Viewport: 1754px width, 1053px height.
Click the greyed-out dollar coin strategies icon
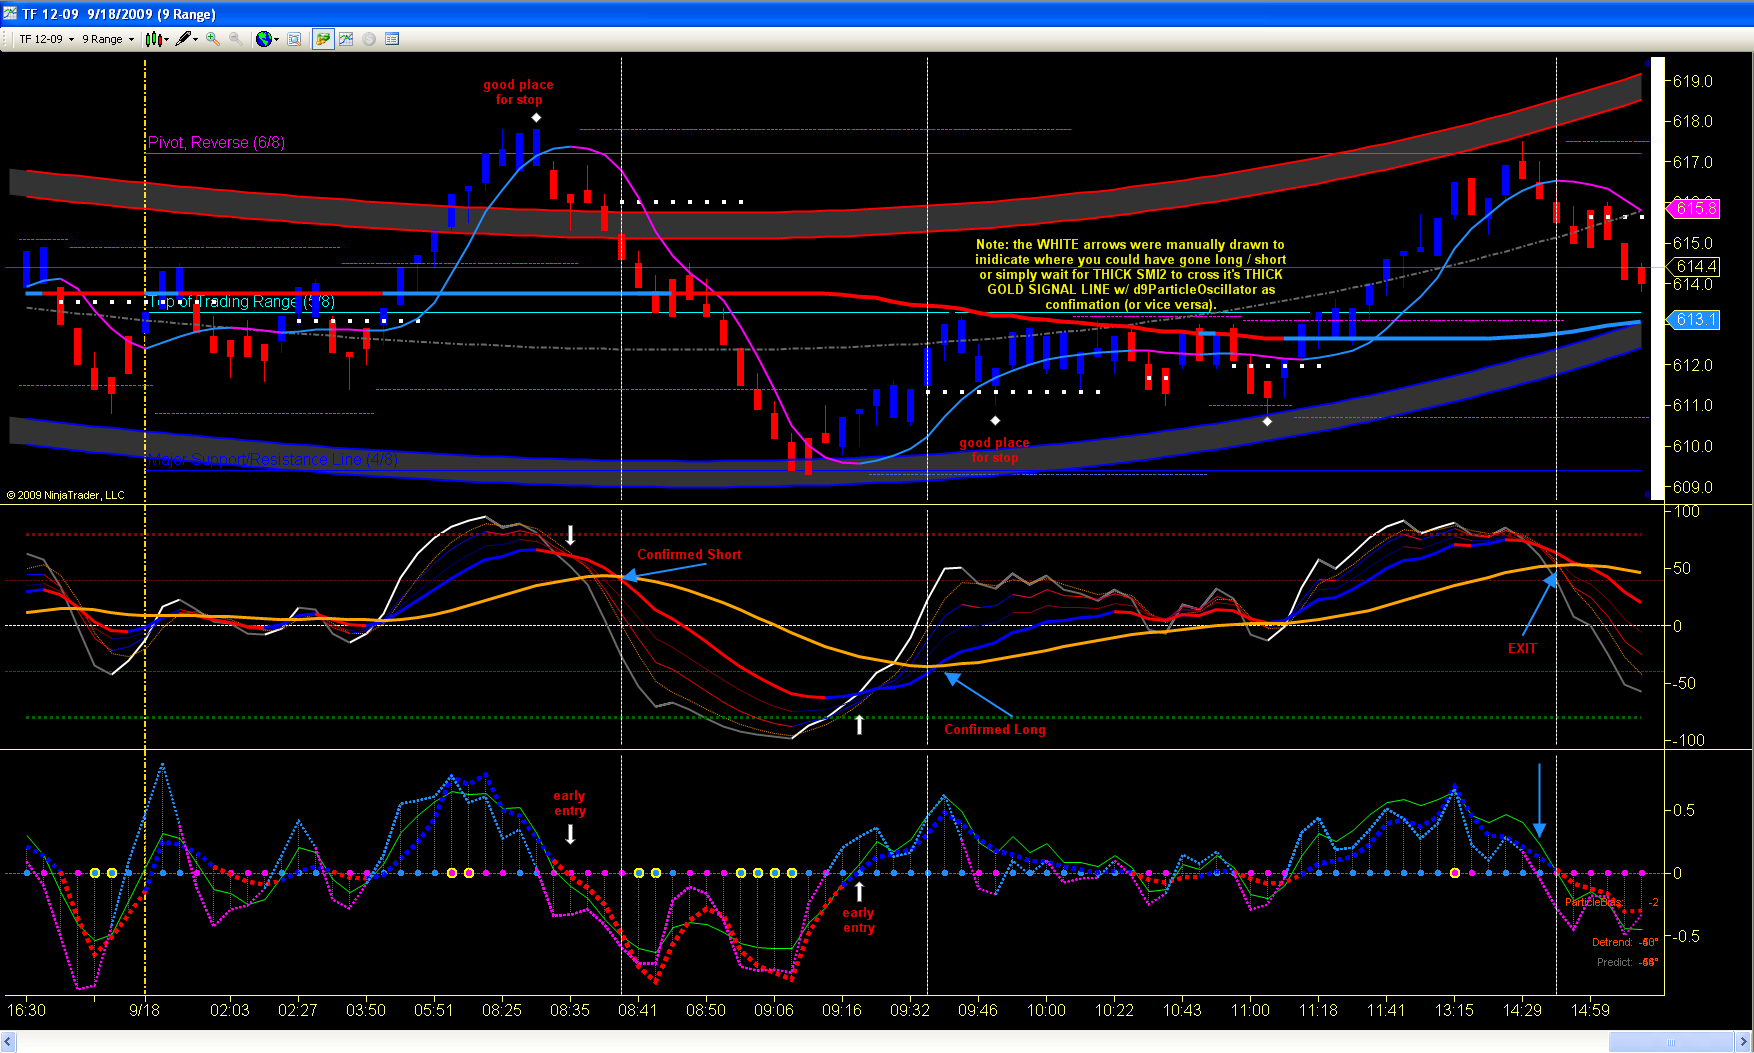click(x=369, y=39)
